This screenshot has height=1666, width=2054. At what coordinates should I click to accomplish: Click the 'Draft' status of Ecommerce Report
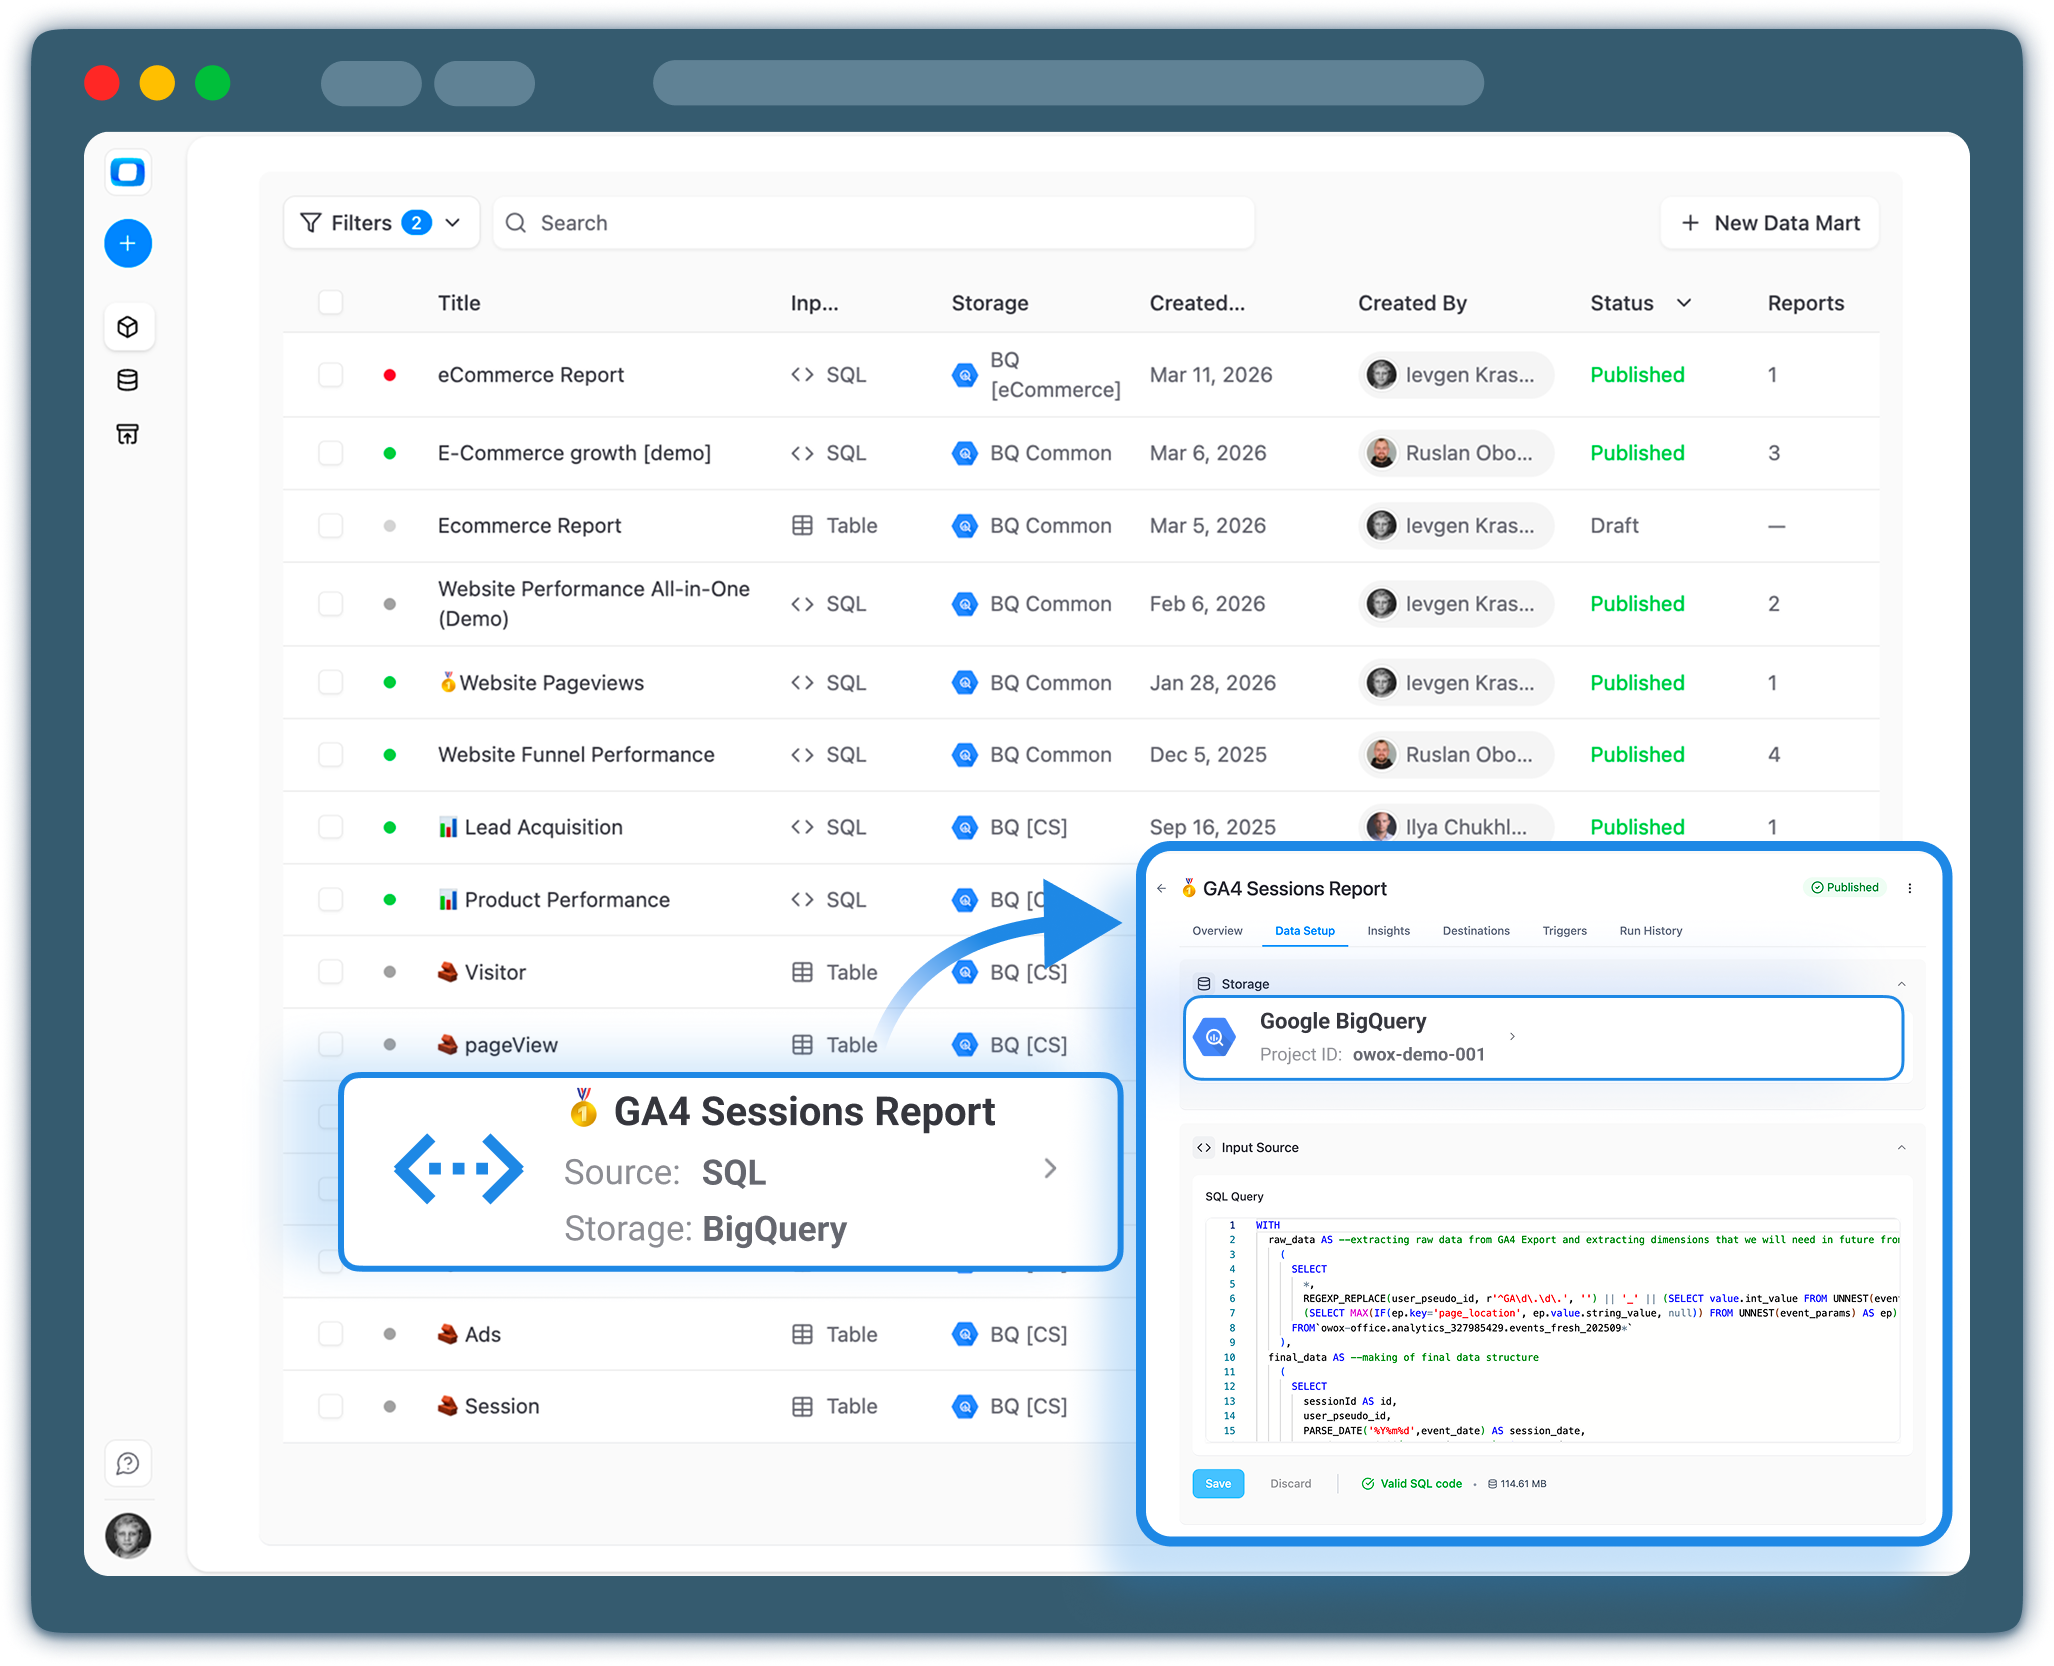click(x=1614, y=526)
